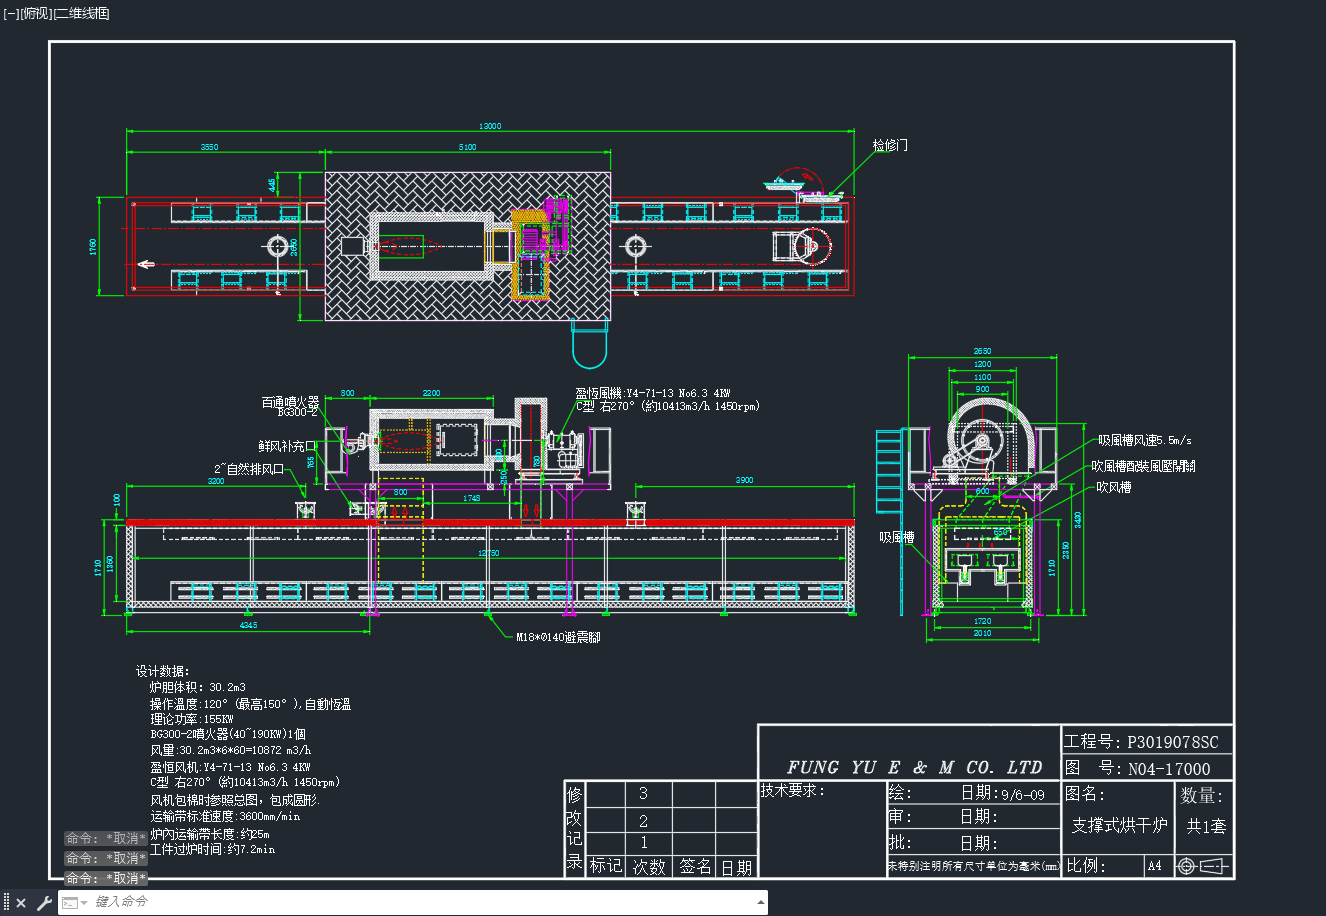The height and width of the screenshot is (916, 1326).
Task: Select the 签名 revision table header
Action: (x=695, y=866)
